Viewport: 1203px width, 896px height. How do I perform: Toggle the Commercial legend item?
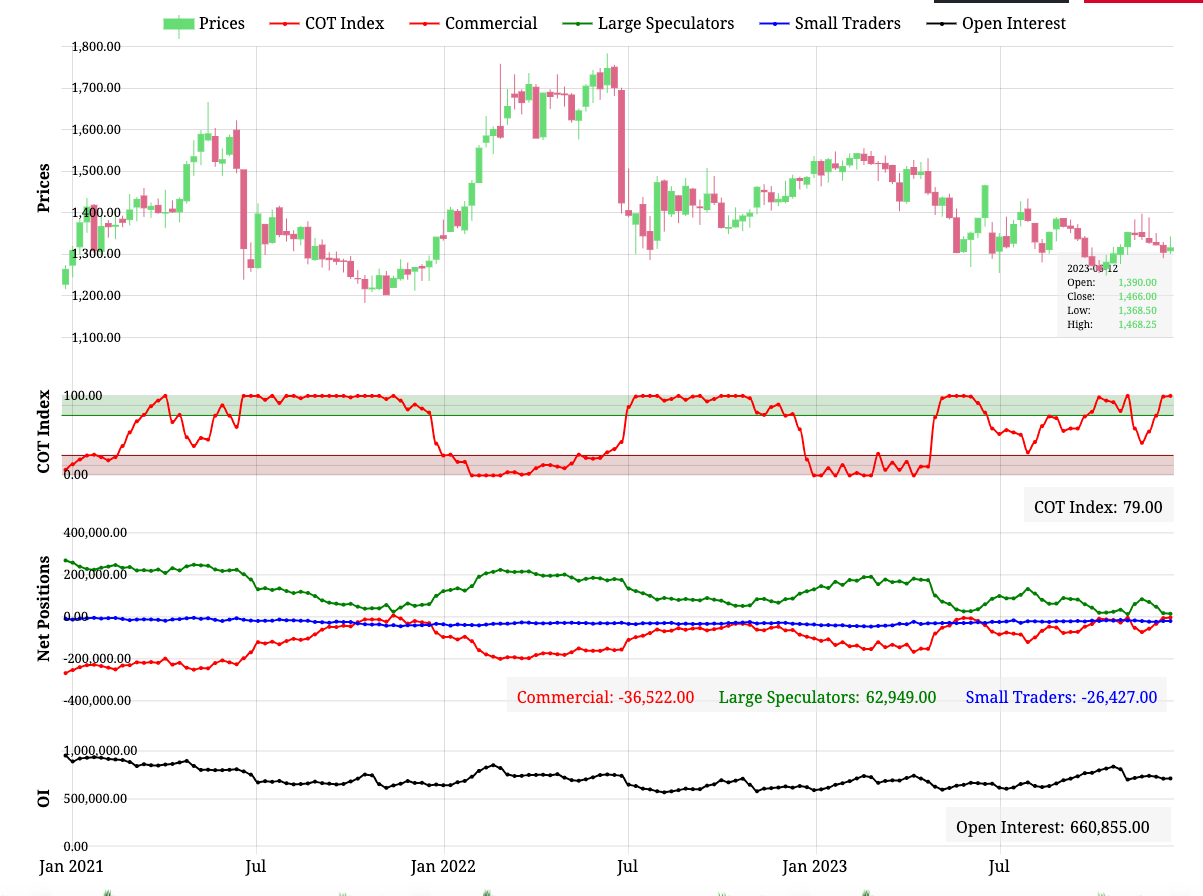(x=473, y=23)
